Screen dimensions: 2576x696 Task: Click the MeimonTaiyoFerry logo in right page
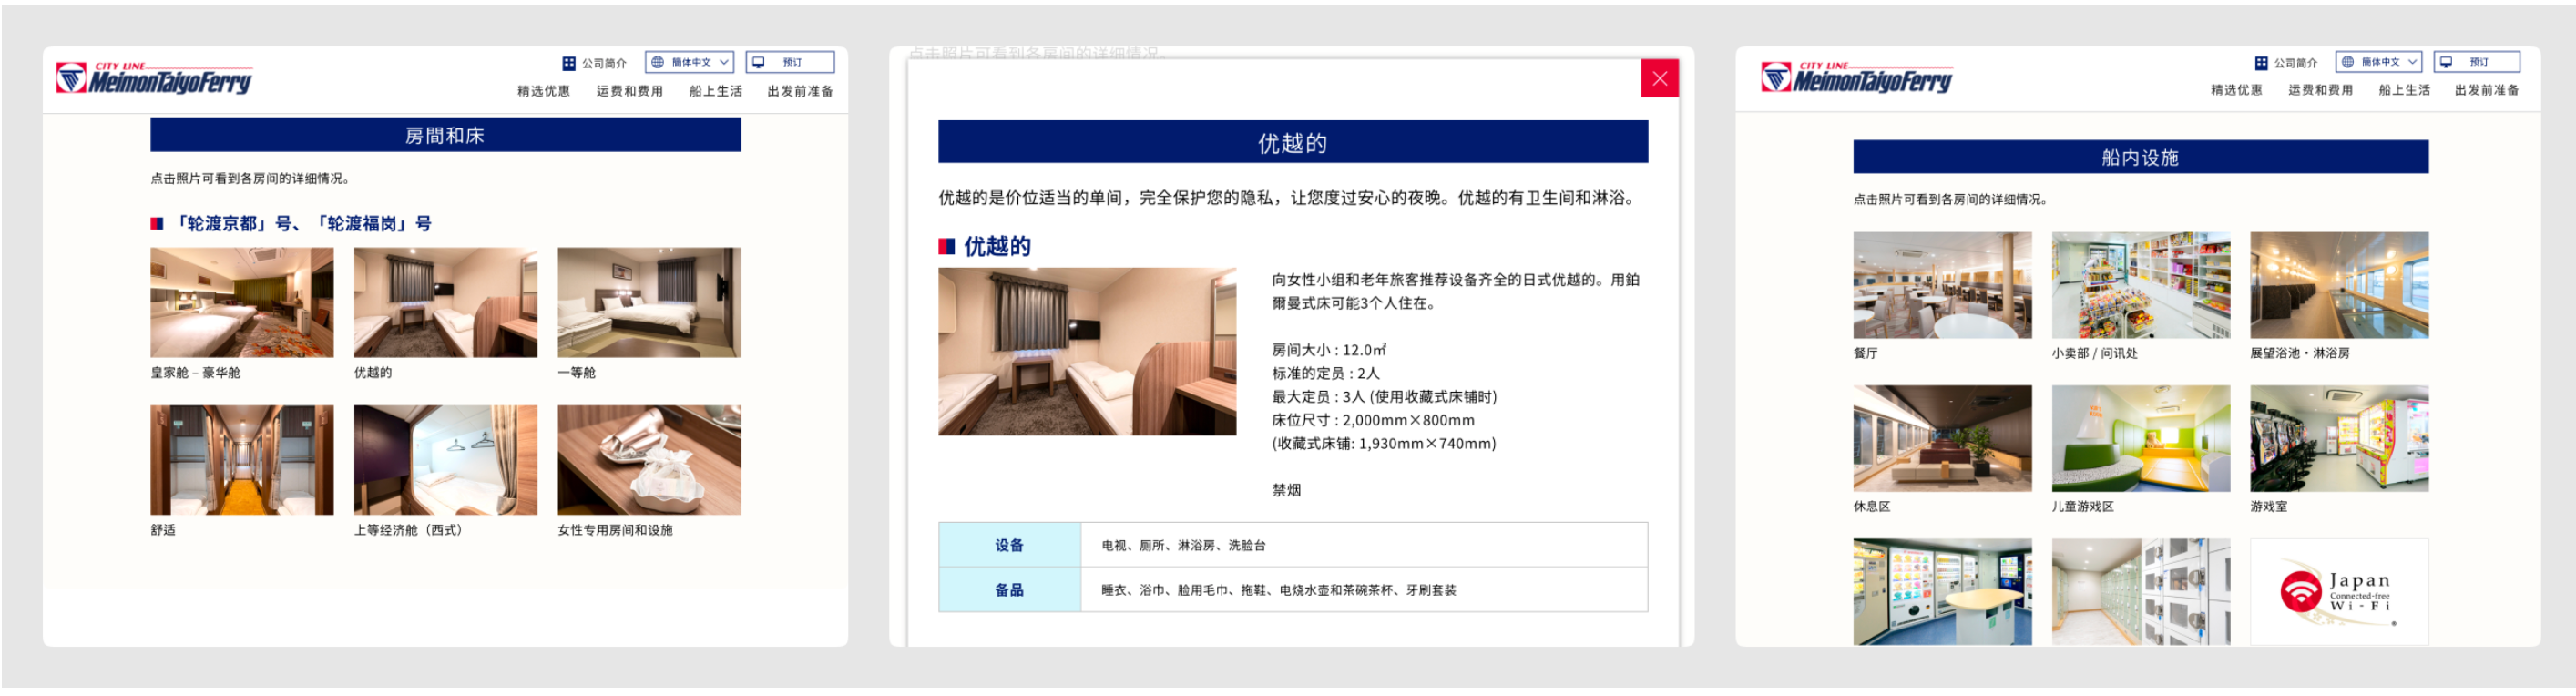coord(1856,77)
